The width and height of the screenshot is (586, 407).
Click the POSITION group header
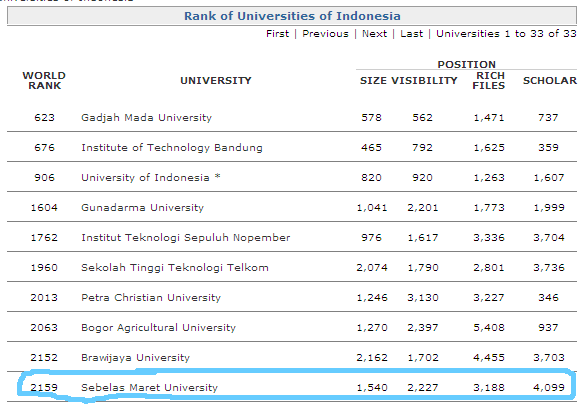[x=466, y=64]
